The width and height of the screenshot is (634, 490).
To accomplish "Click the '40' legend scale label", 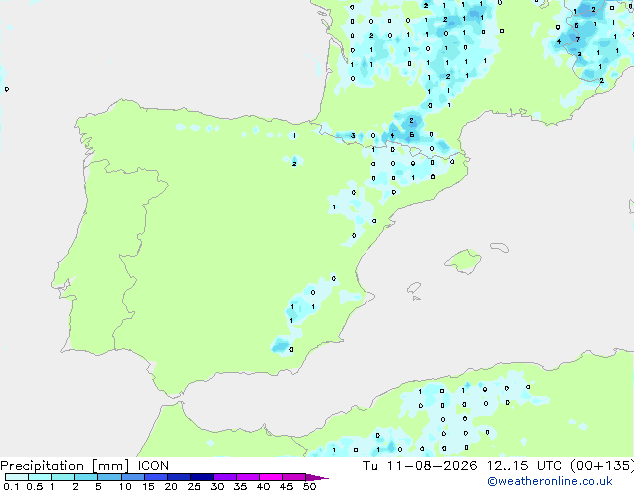I will (263, 486).
